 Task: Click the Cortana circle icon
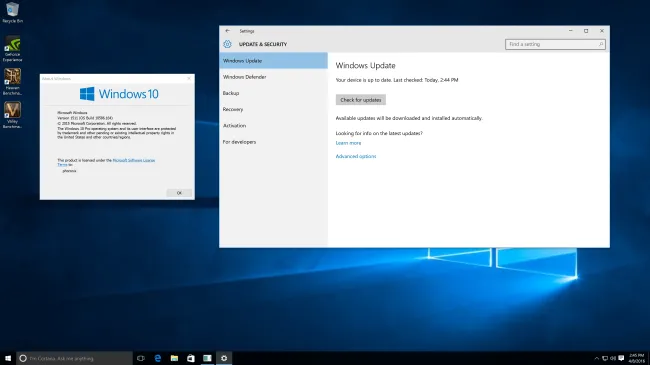point(23,358)
